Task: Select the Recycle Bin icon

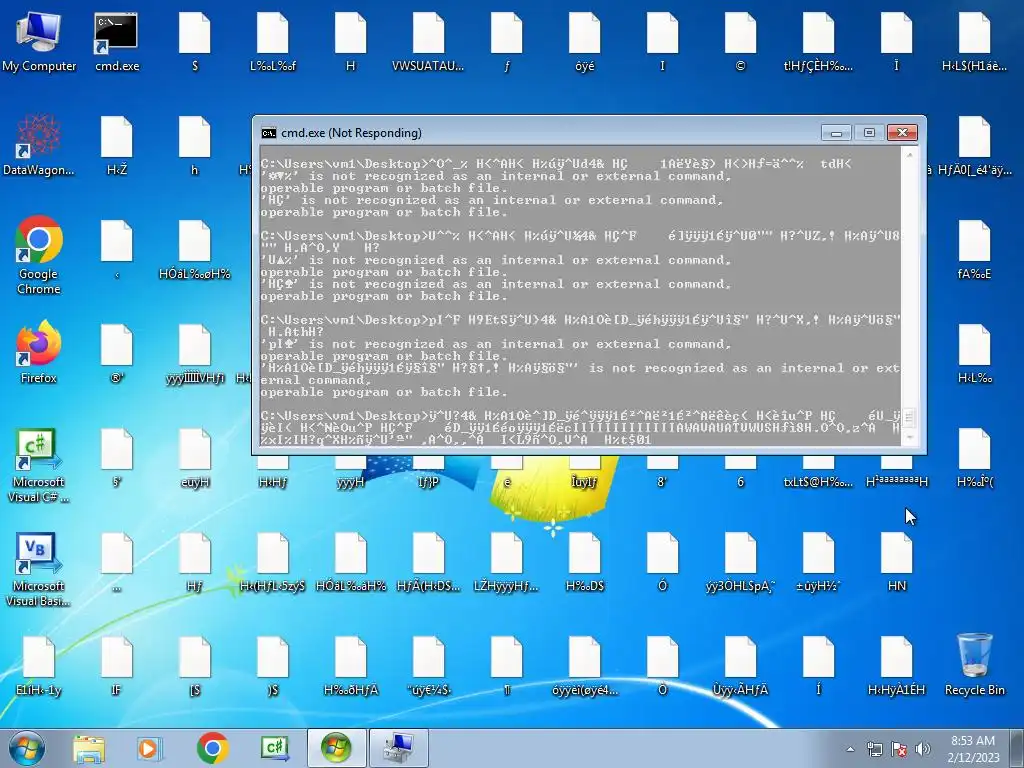Action: [x=974, y=665]
